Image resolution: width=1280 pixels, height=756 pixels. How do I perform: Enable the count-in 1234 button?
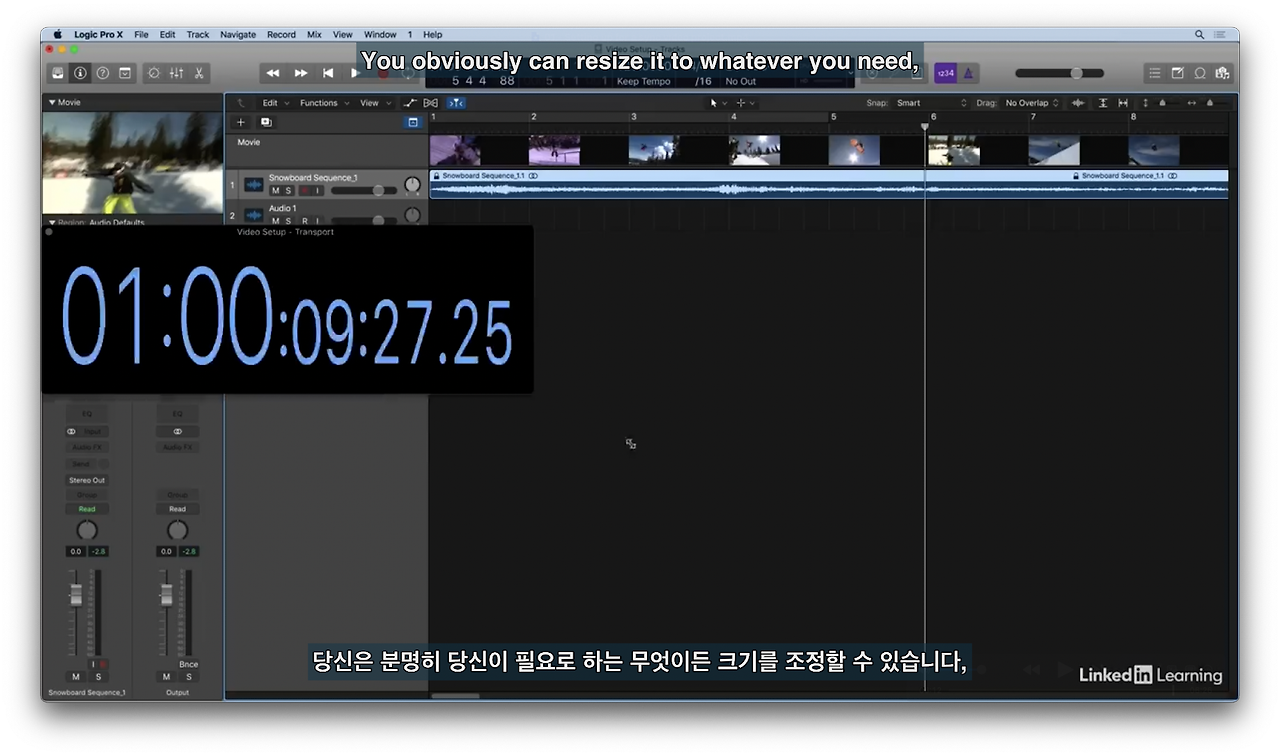(944, 73)
